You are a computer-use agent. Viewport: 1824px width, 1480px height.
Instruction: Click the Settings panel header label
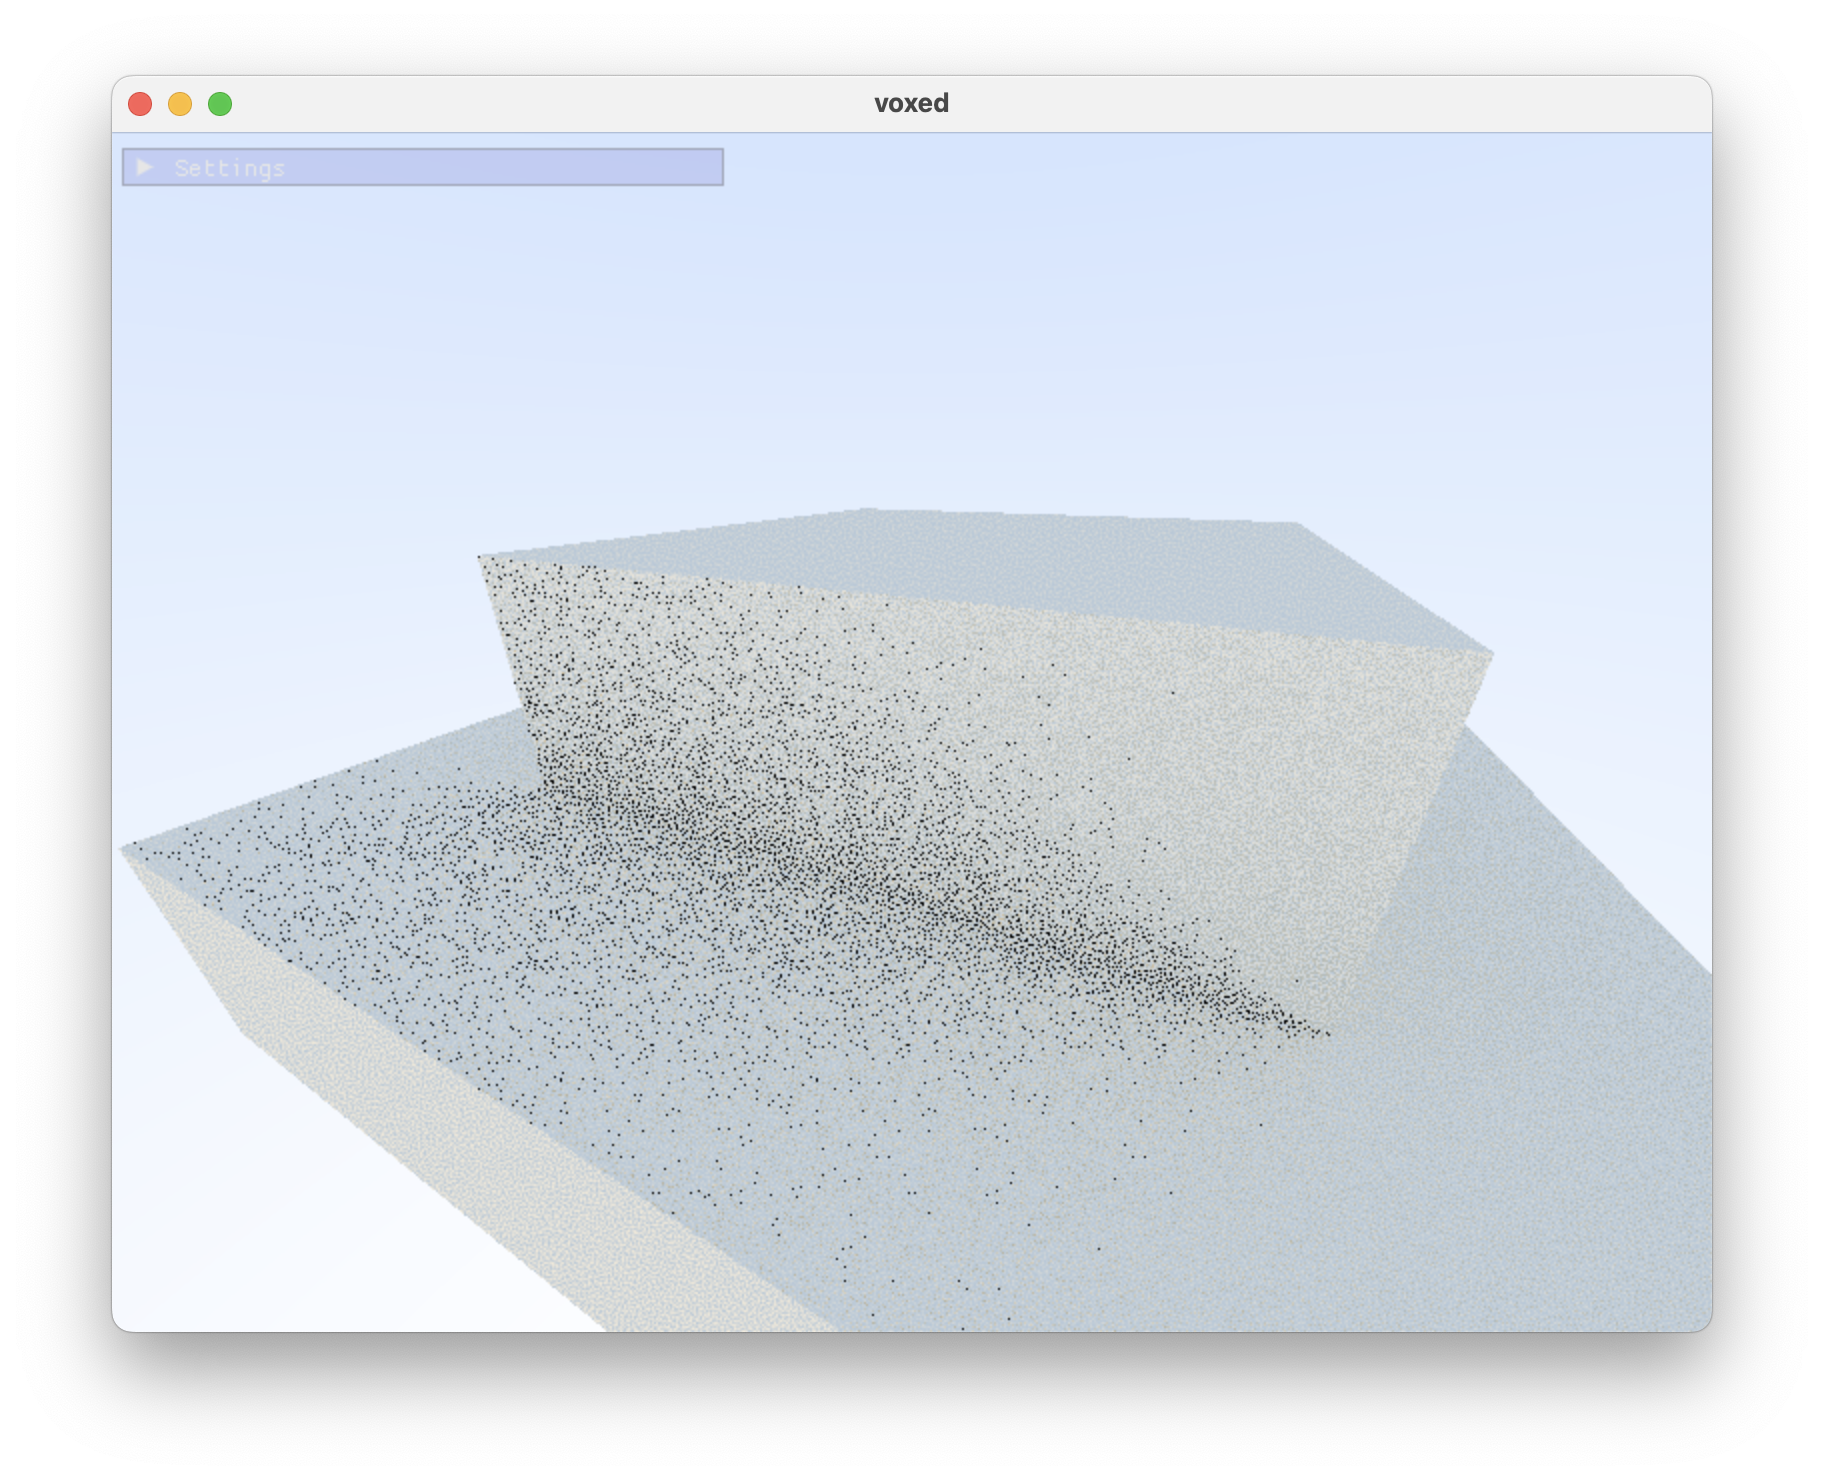click(230, 168)
